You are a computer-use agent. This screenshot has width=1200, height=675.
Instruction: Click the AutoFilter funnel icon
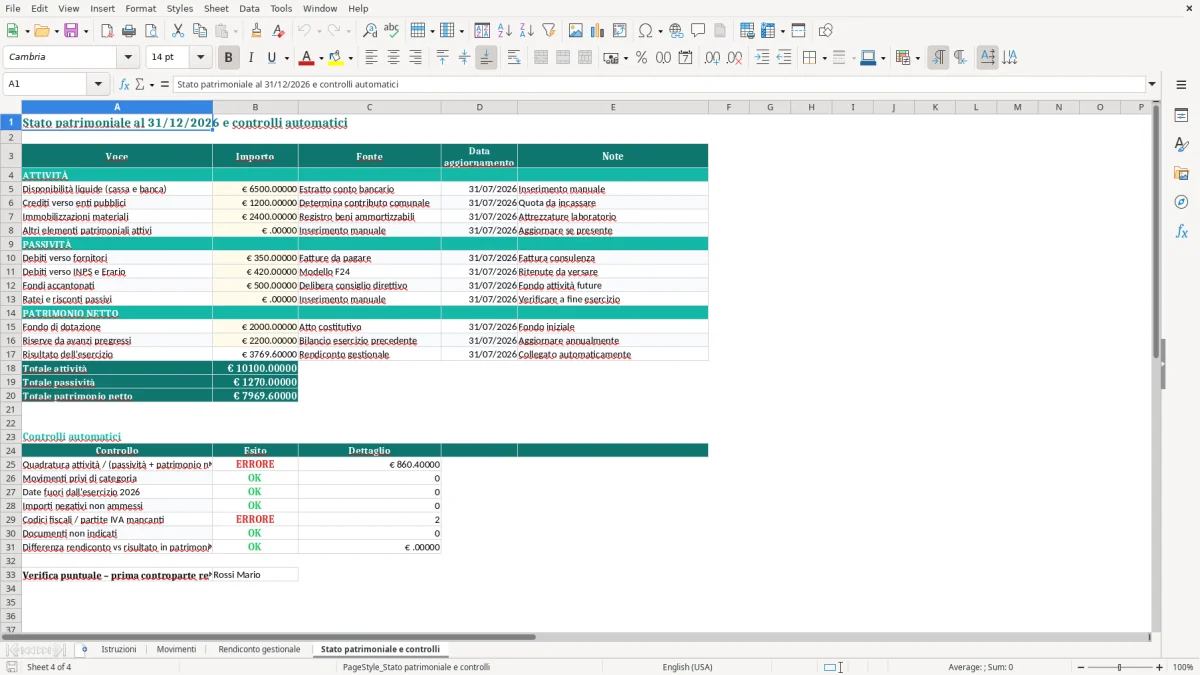[549, 31]
